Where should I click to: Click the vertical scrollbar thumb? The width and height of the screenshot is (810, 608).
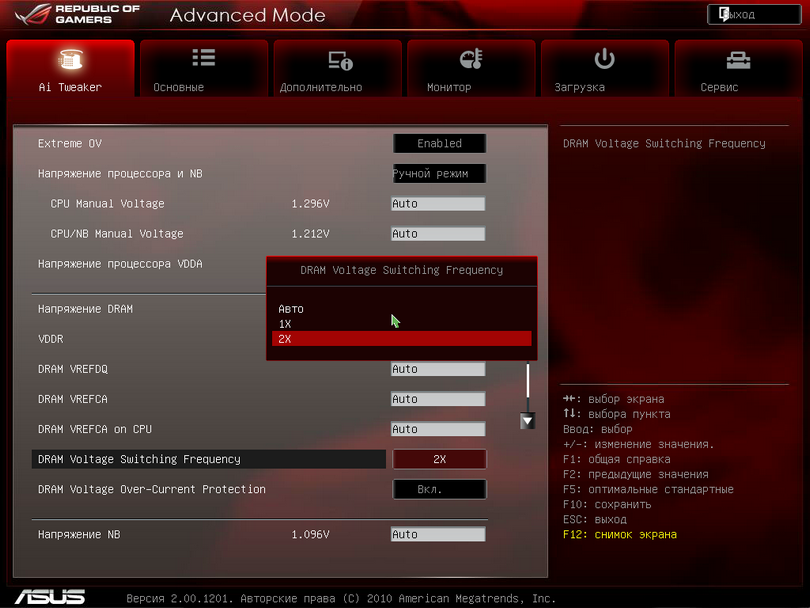pos(528,382)
